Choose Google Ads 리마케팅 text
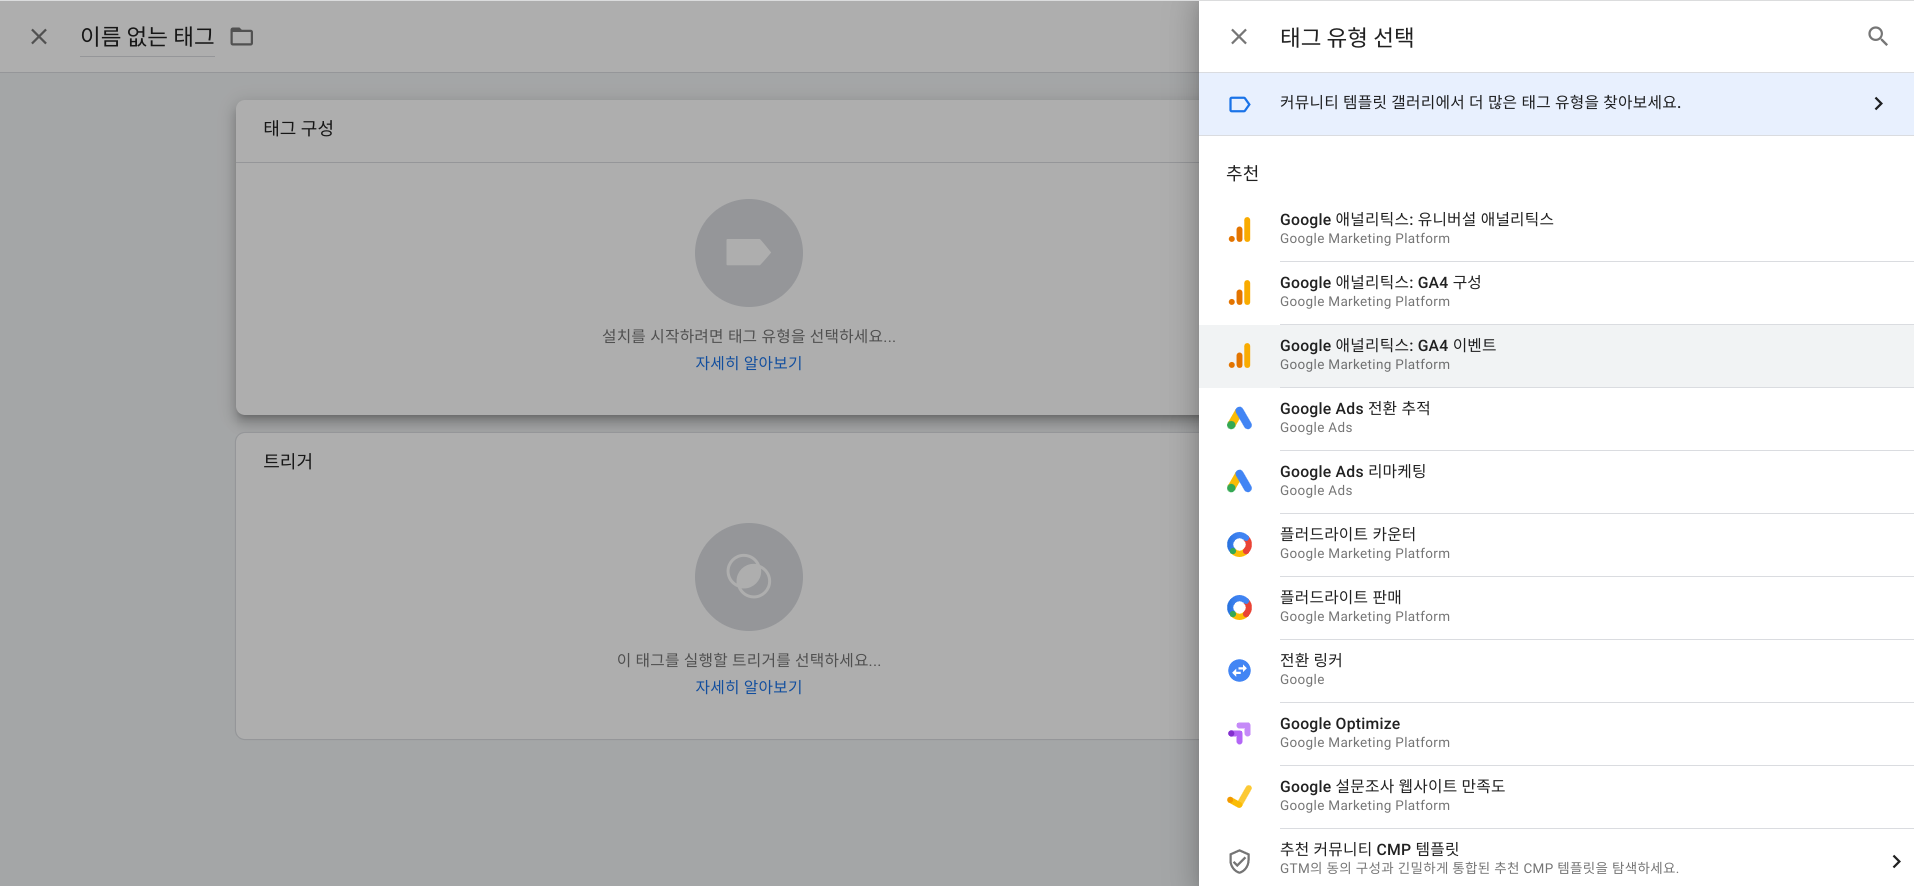Viewport: 1914px width, 886px height. coord(1353,471)
